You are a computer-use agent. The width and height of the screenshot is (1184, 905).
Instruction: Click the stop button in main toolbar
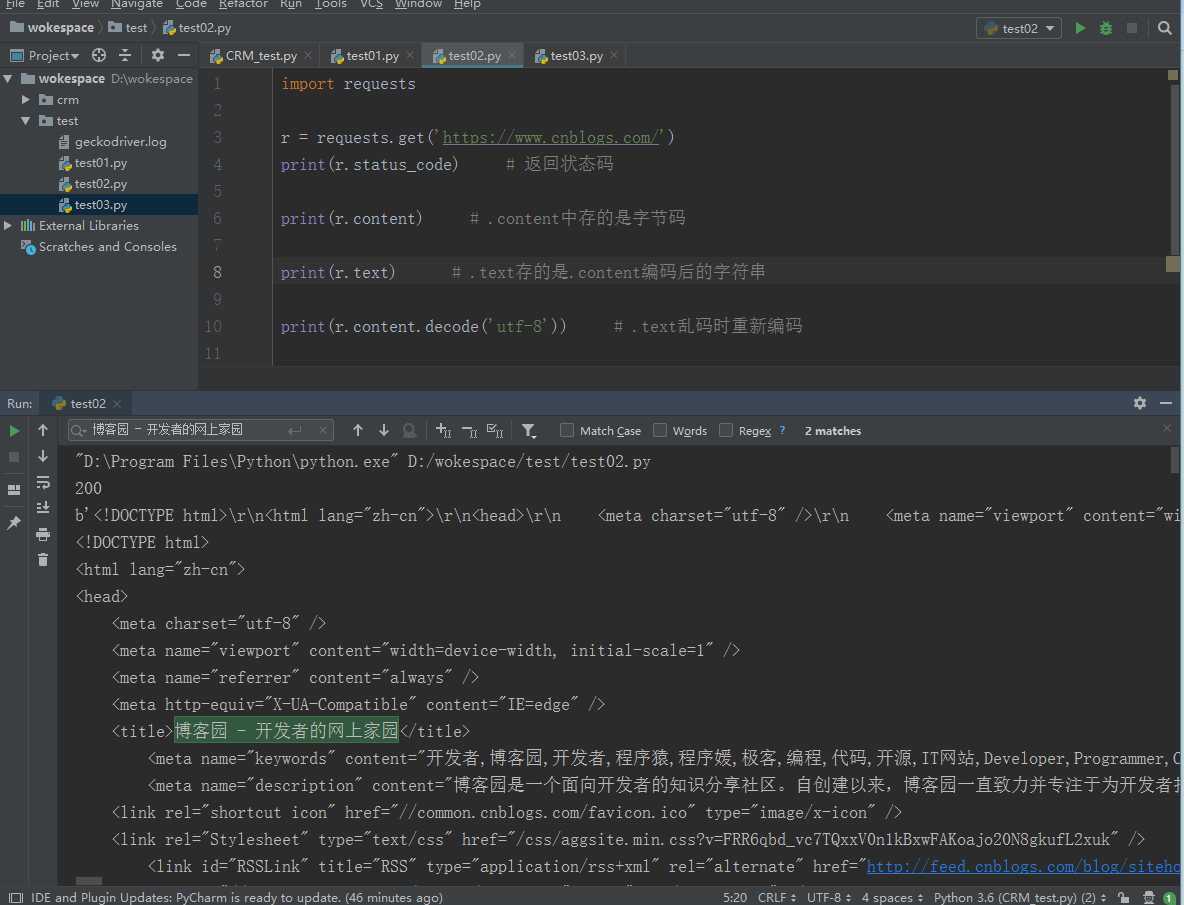pyautogui.click(x=1131, y=28)
